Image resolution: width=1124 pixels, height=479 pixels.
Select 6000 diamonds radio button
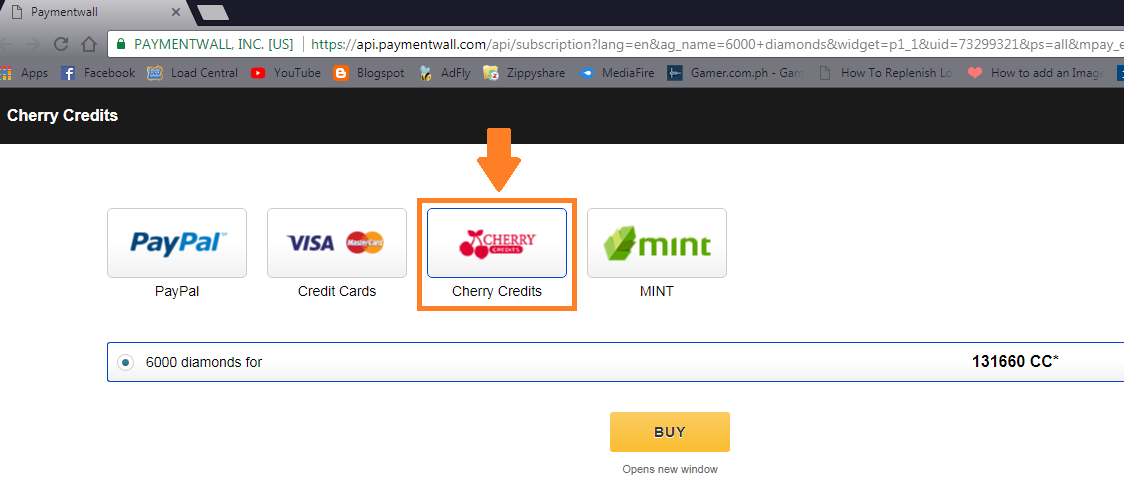pos(126,363)
